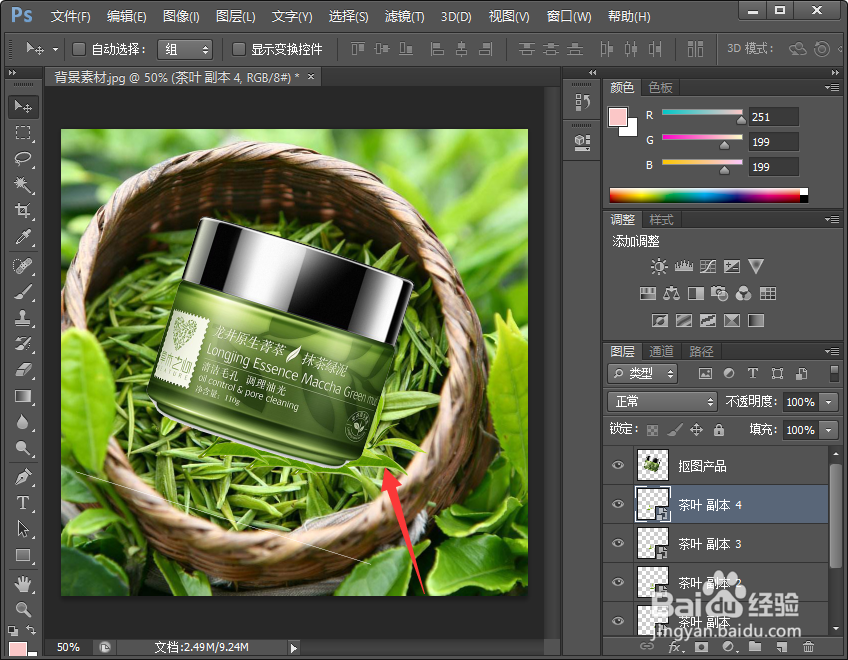The image size is (848, 660).
Task: Select the Crop tool
Action: [x=23, y=210]
